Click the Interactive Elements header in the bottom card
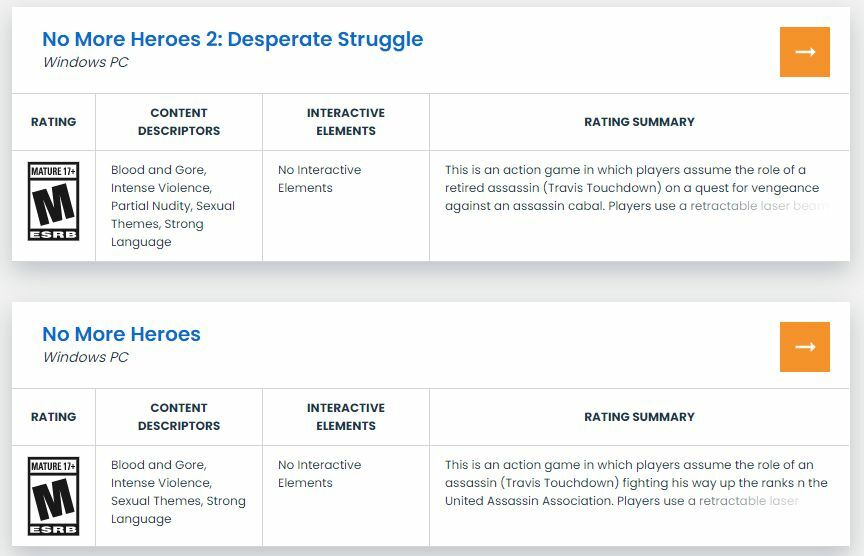 tap(346, 417)
